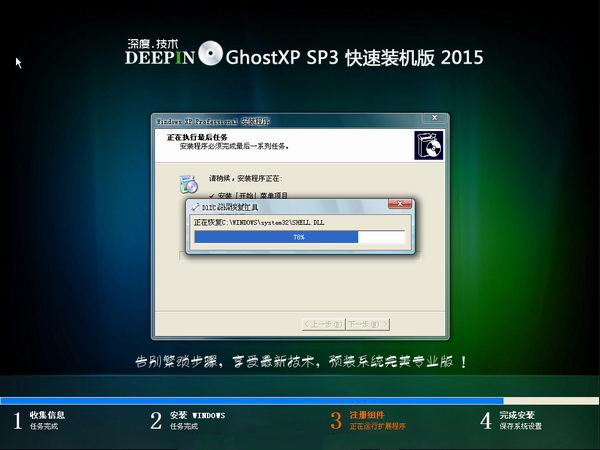This screenshot has height=450, width=600.
Task: Click the checked item 安装「开始」菜单项目
Action: [249, 196]
